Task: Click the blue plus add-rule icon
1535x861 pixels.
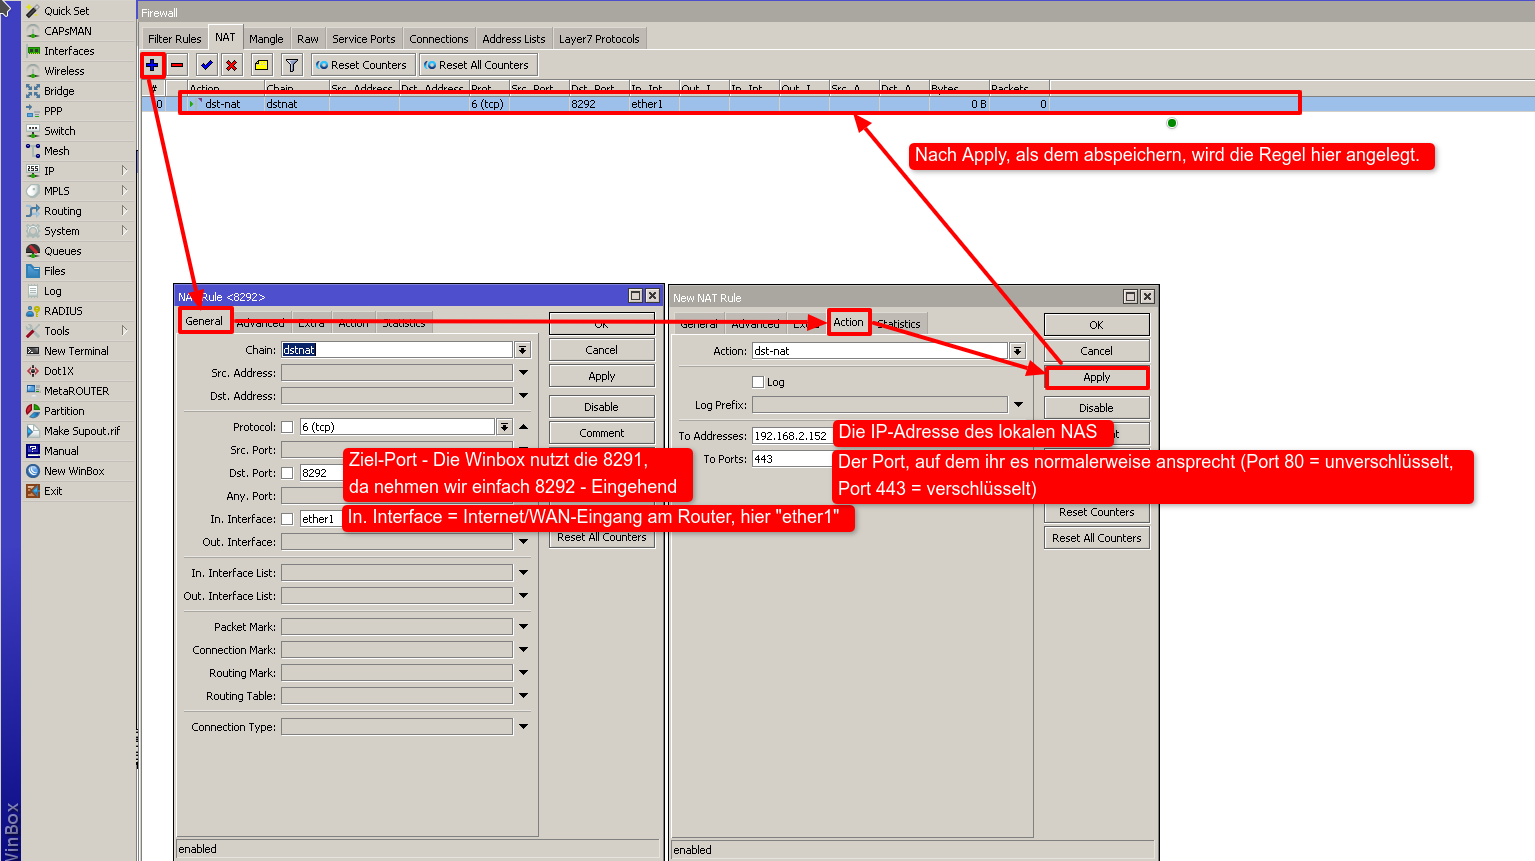Action: point(152,65)
